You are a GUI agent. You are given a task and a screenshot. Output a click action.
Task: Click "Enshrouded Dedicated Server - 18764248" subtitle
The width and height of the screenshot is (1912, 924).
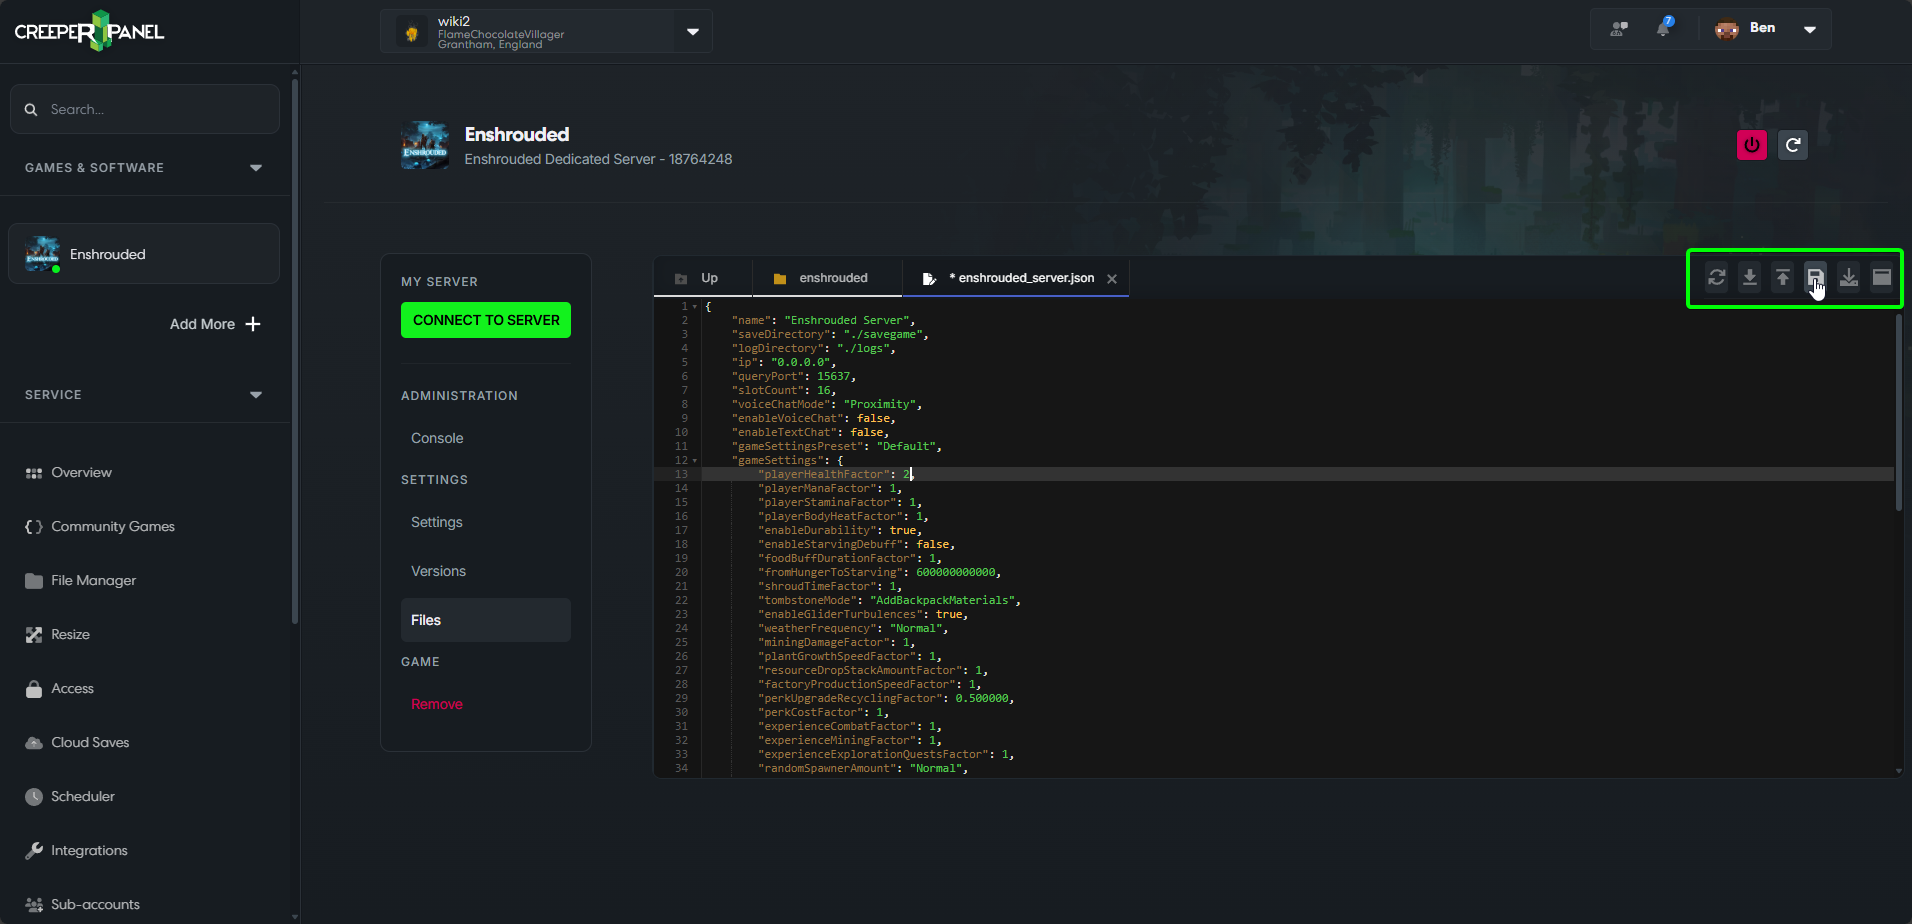point(598,160)
